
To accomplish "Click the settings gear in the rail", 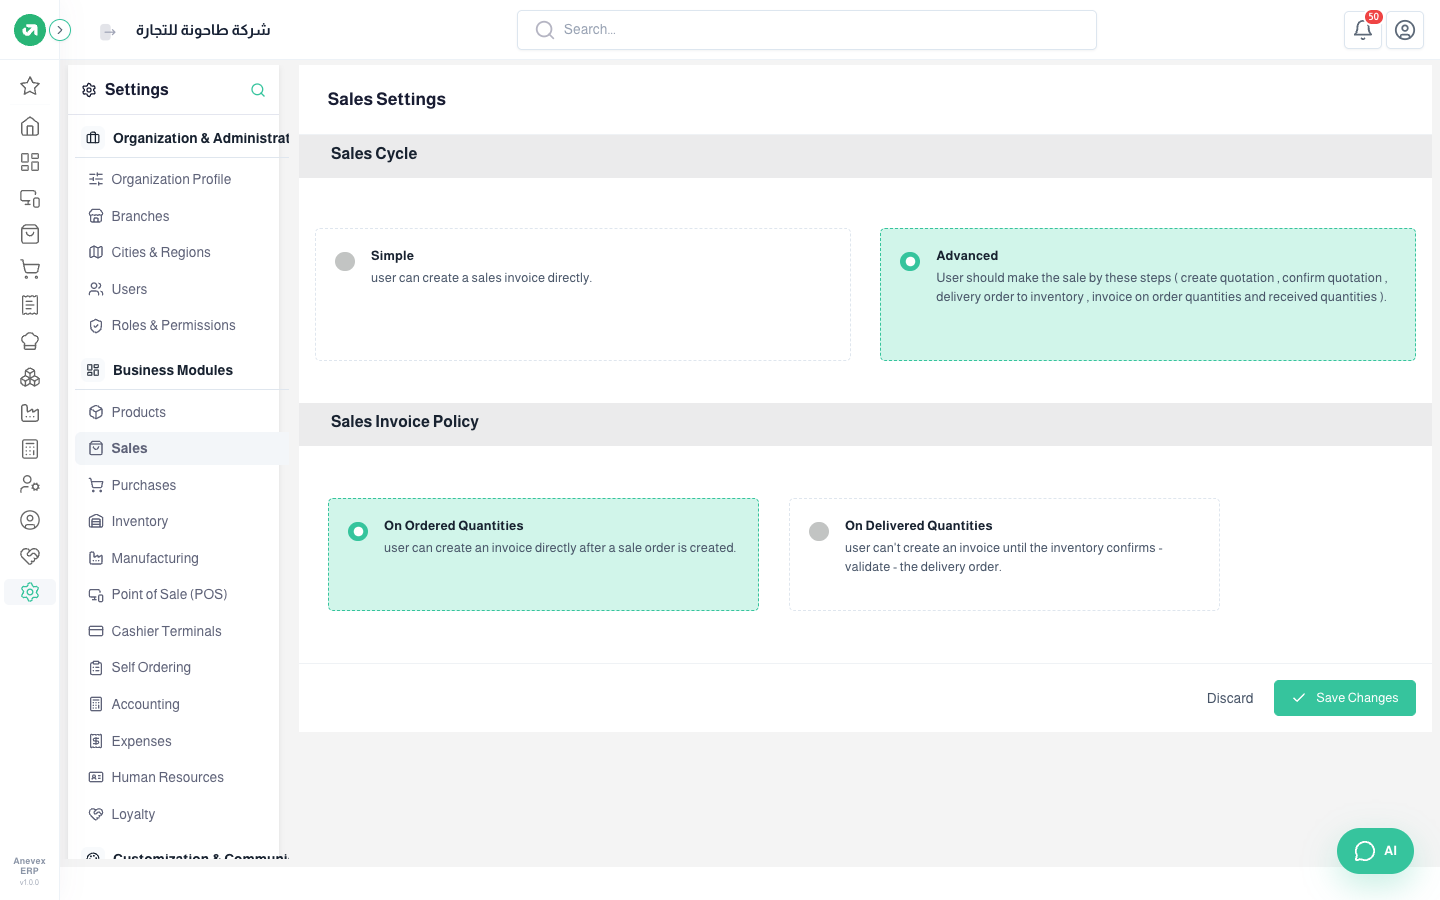I will 30,592.
